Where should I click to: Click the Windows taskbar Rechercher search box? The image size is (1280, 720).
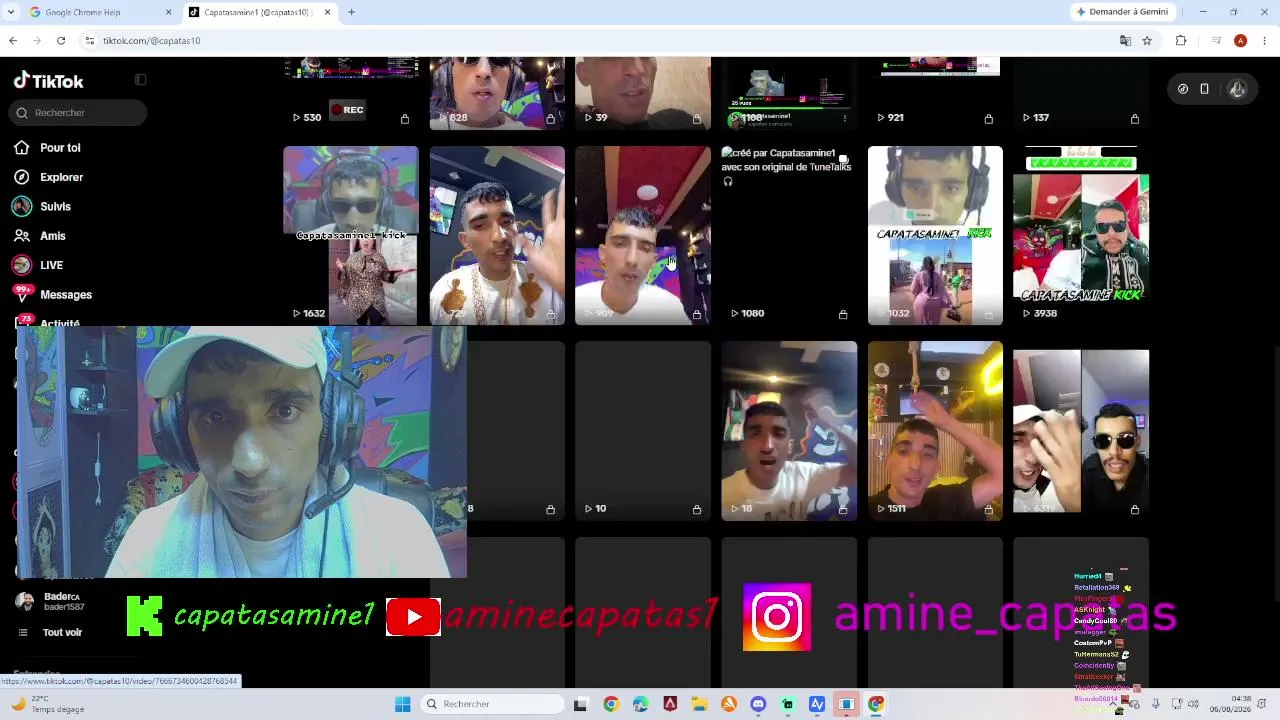(490, 704)
